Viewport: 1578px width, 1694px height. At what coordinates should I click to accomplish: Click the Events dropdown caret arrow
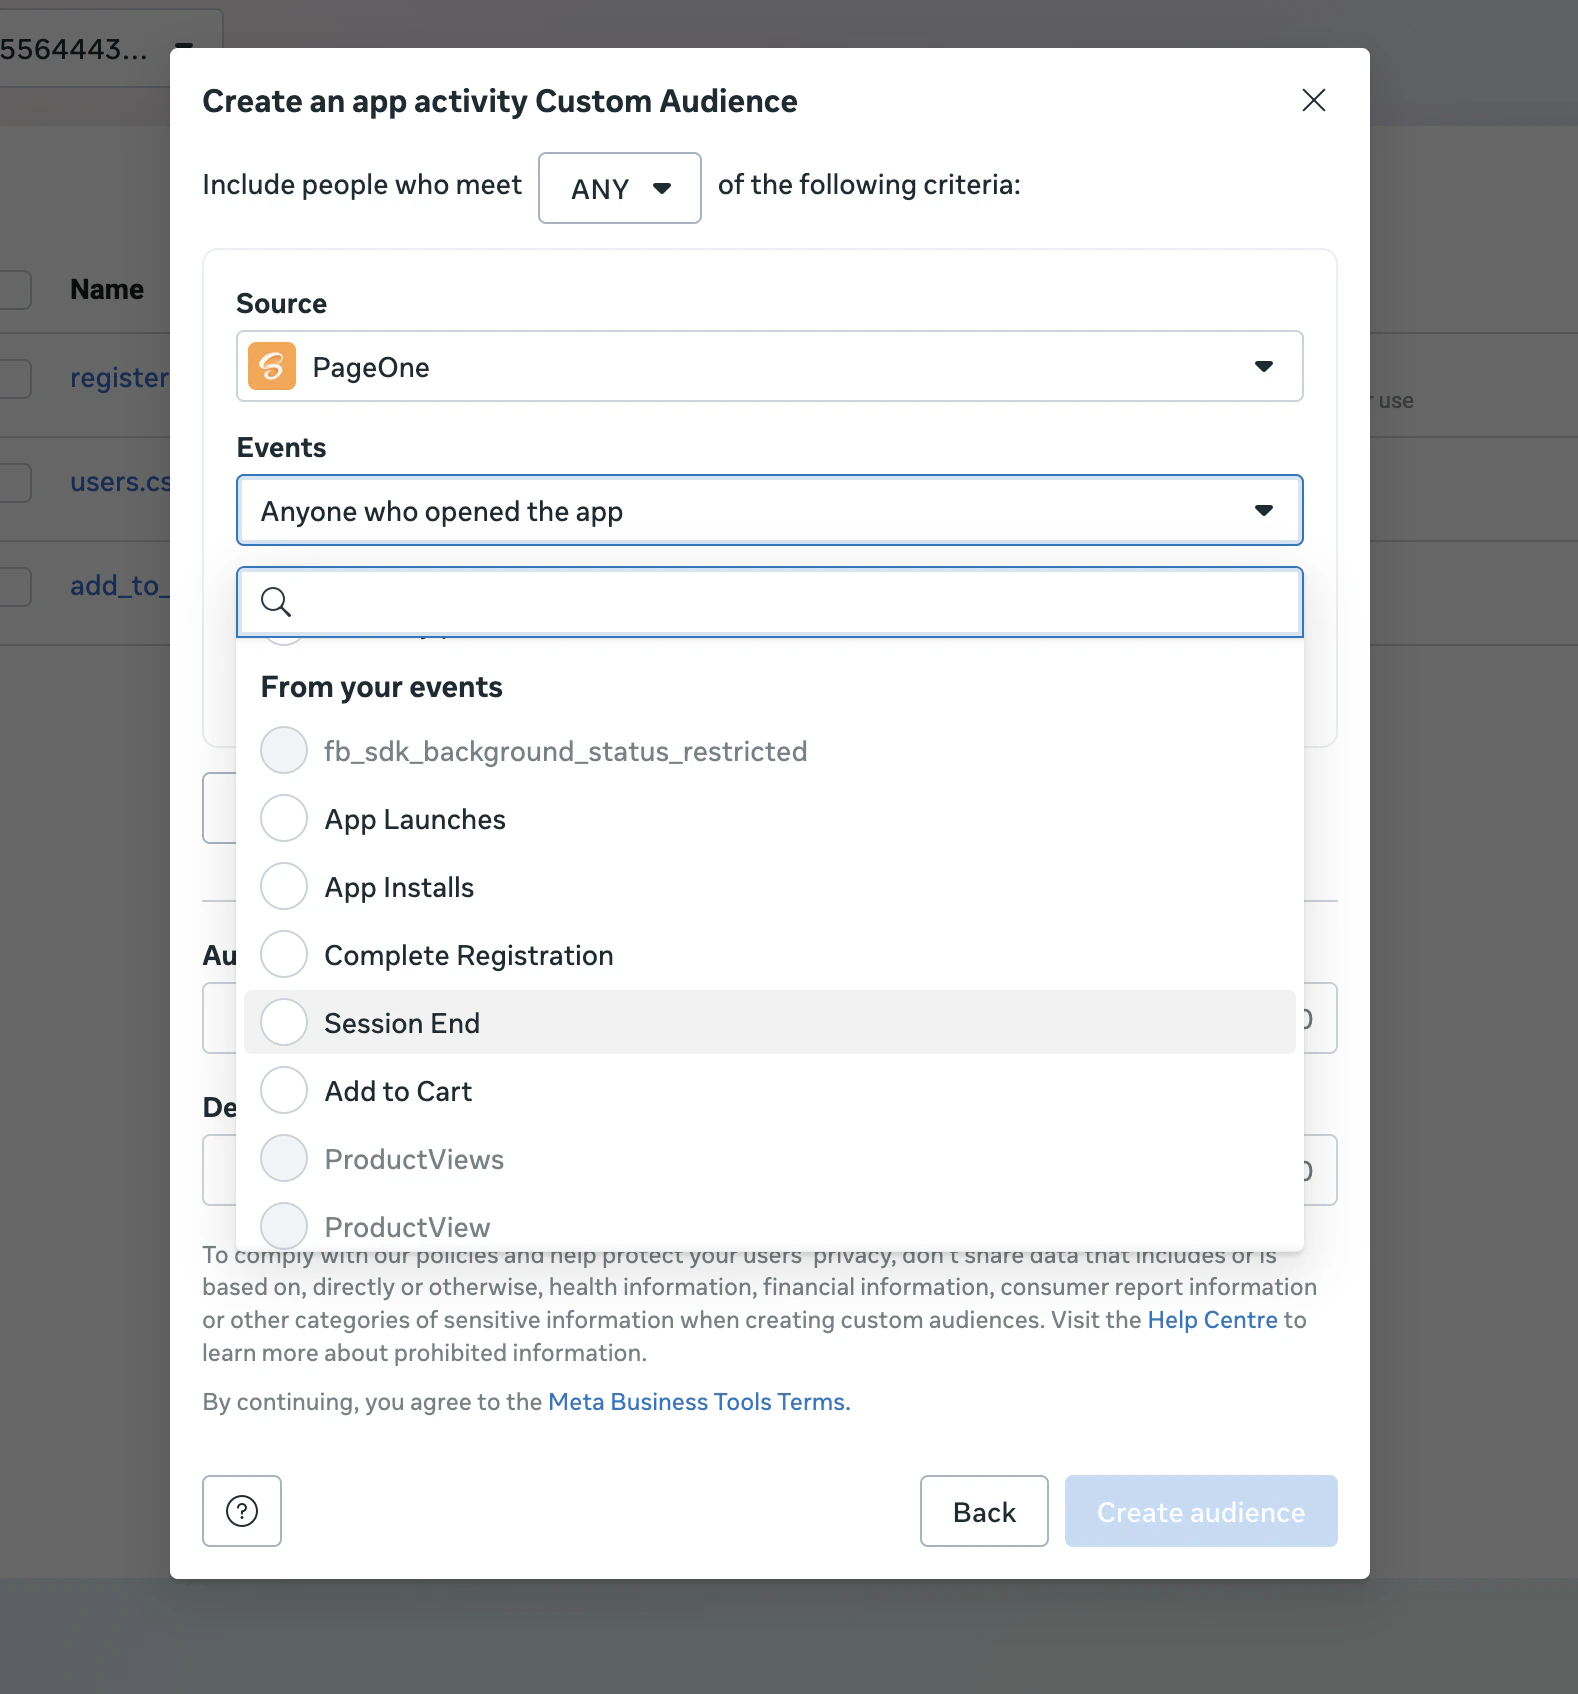1264,510
